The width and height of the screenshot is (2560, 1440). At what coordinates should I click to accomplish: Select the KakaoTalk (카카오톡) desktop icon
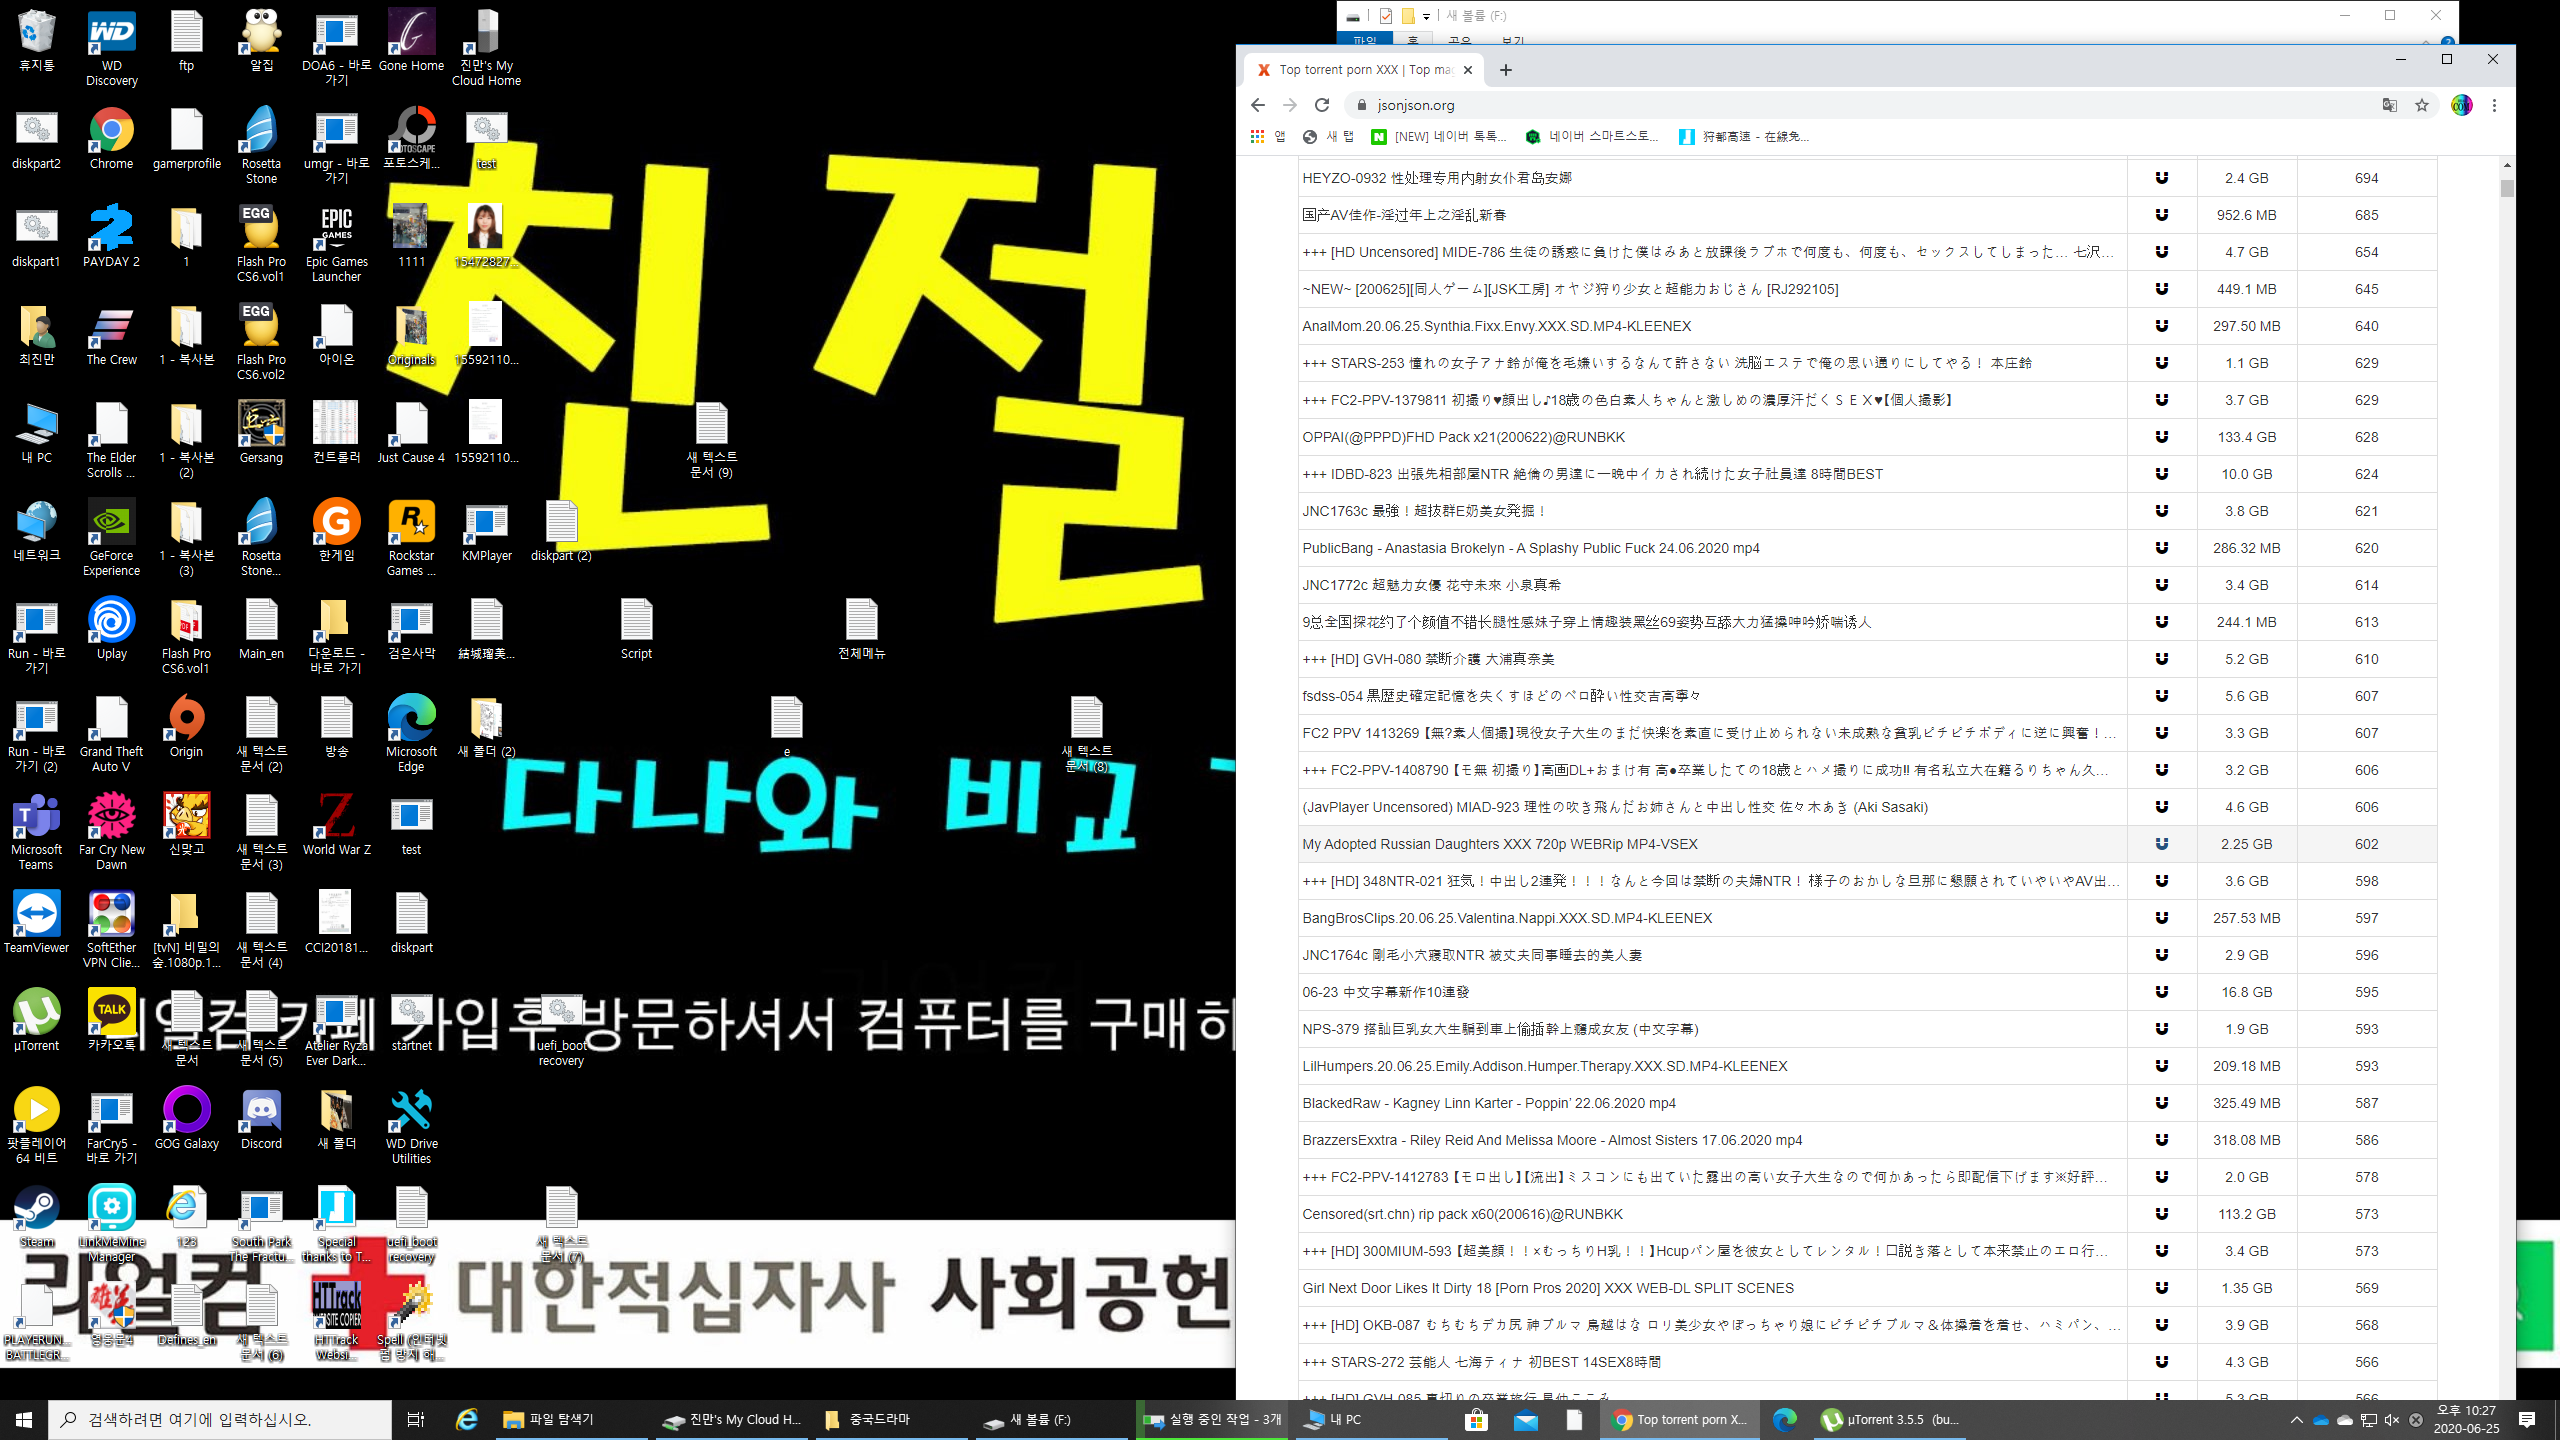(111, 1021)
